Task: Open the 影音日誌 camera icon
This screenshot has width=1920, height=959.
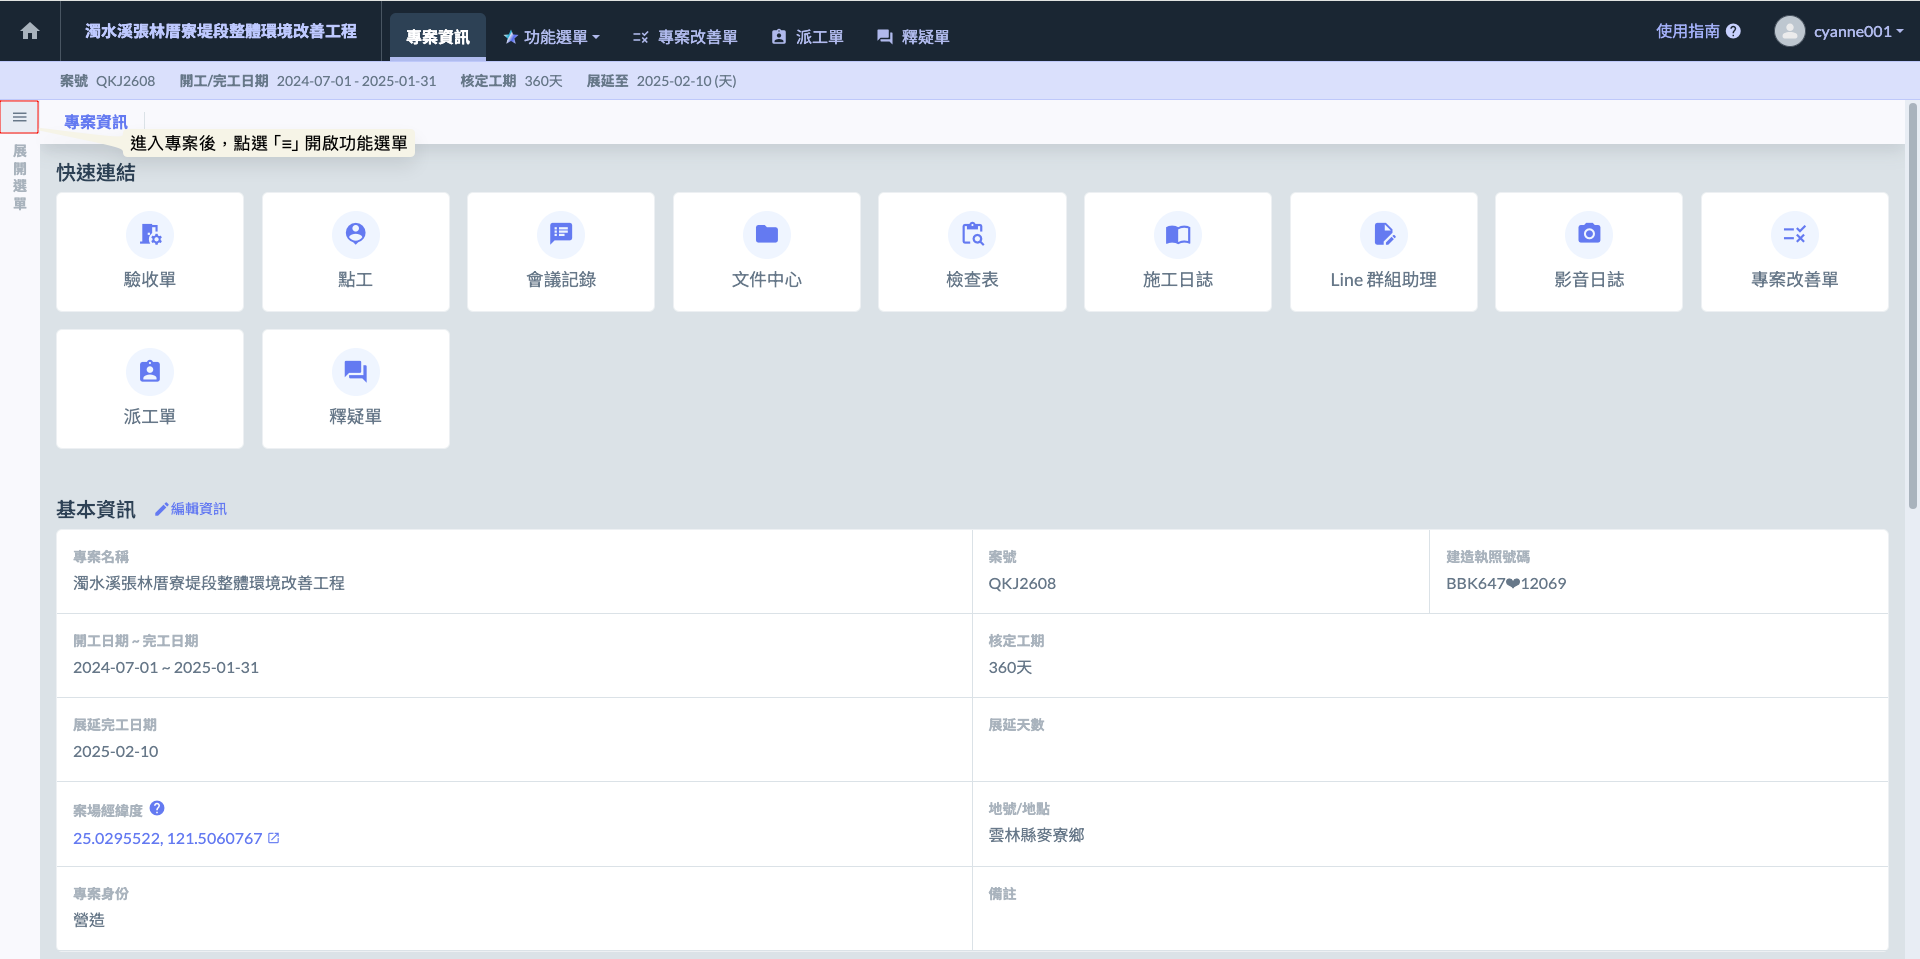Action: click(x=1588, y=234)
